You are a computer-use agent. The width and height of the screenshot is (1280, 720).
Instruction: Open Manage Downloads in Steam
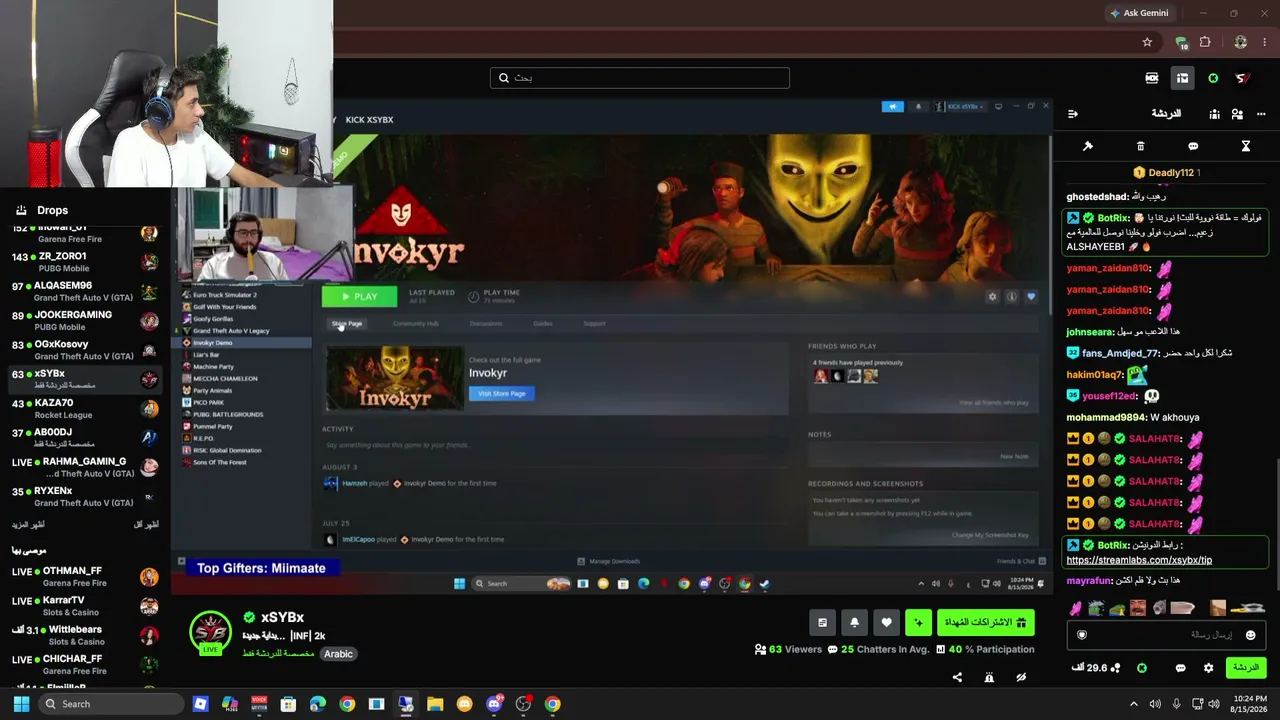(609, 561)
